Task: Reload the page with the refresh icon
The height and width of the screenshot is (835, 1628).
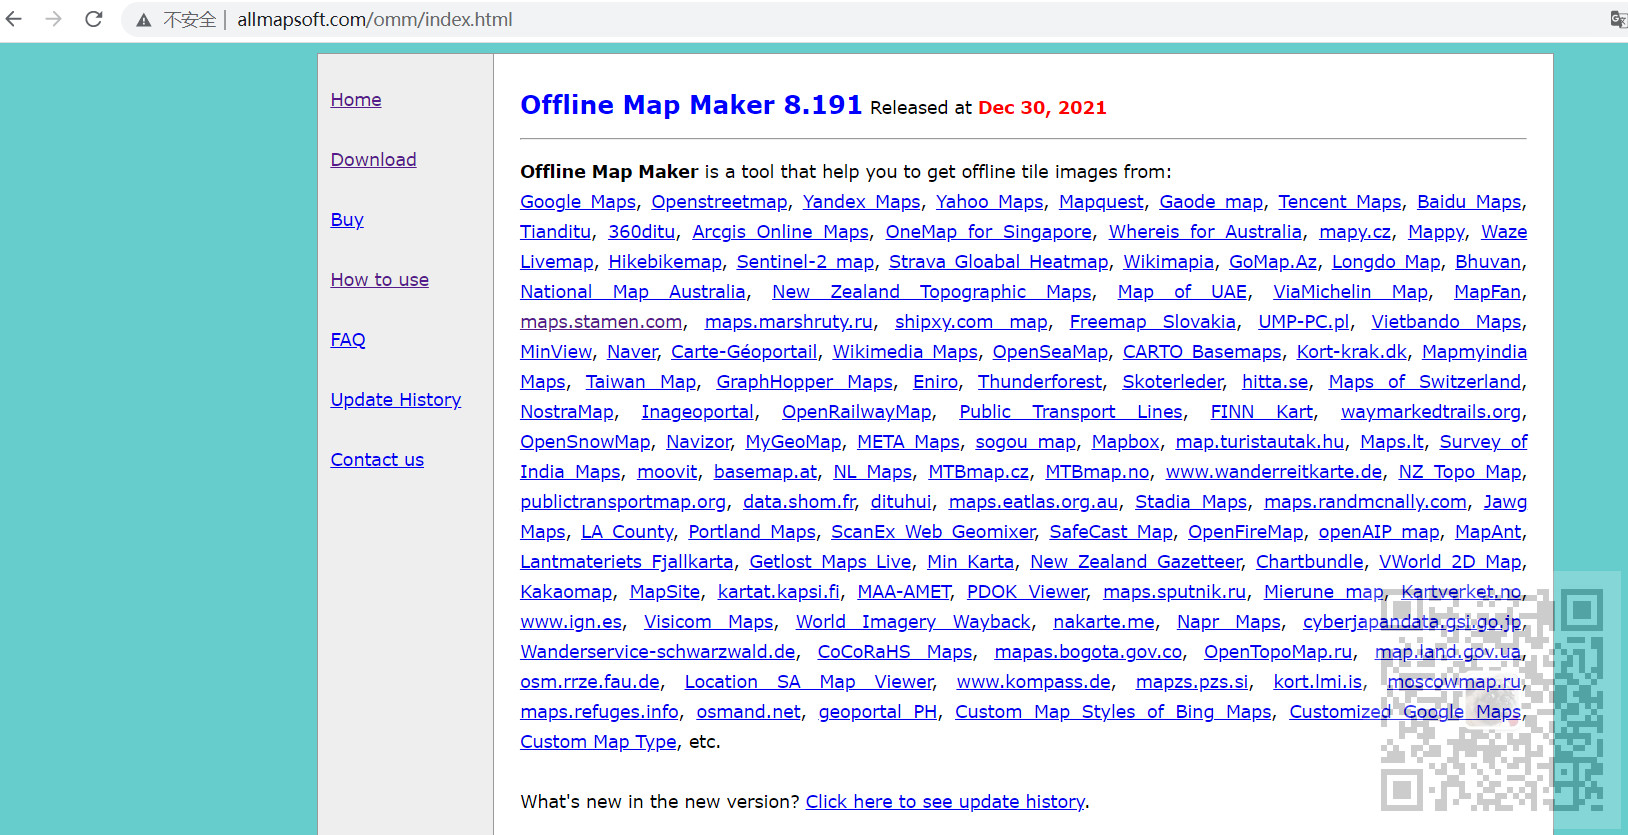Action: point(94,19)
